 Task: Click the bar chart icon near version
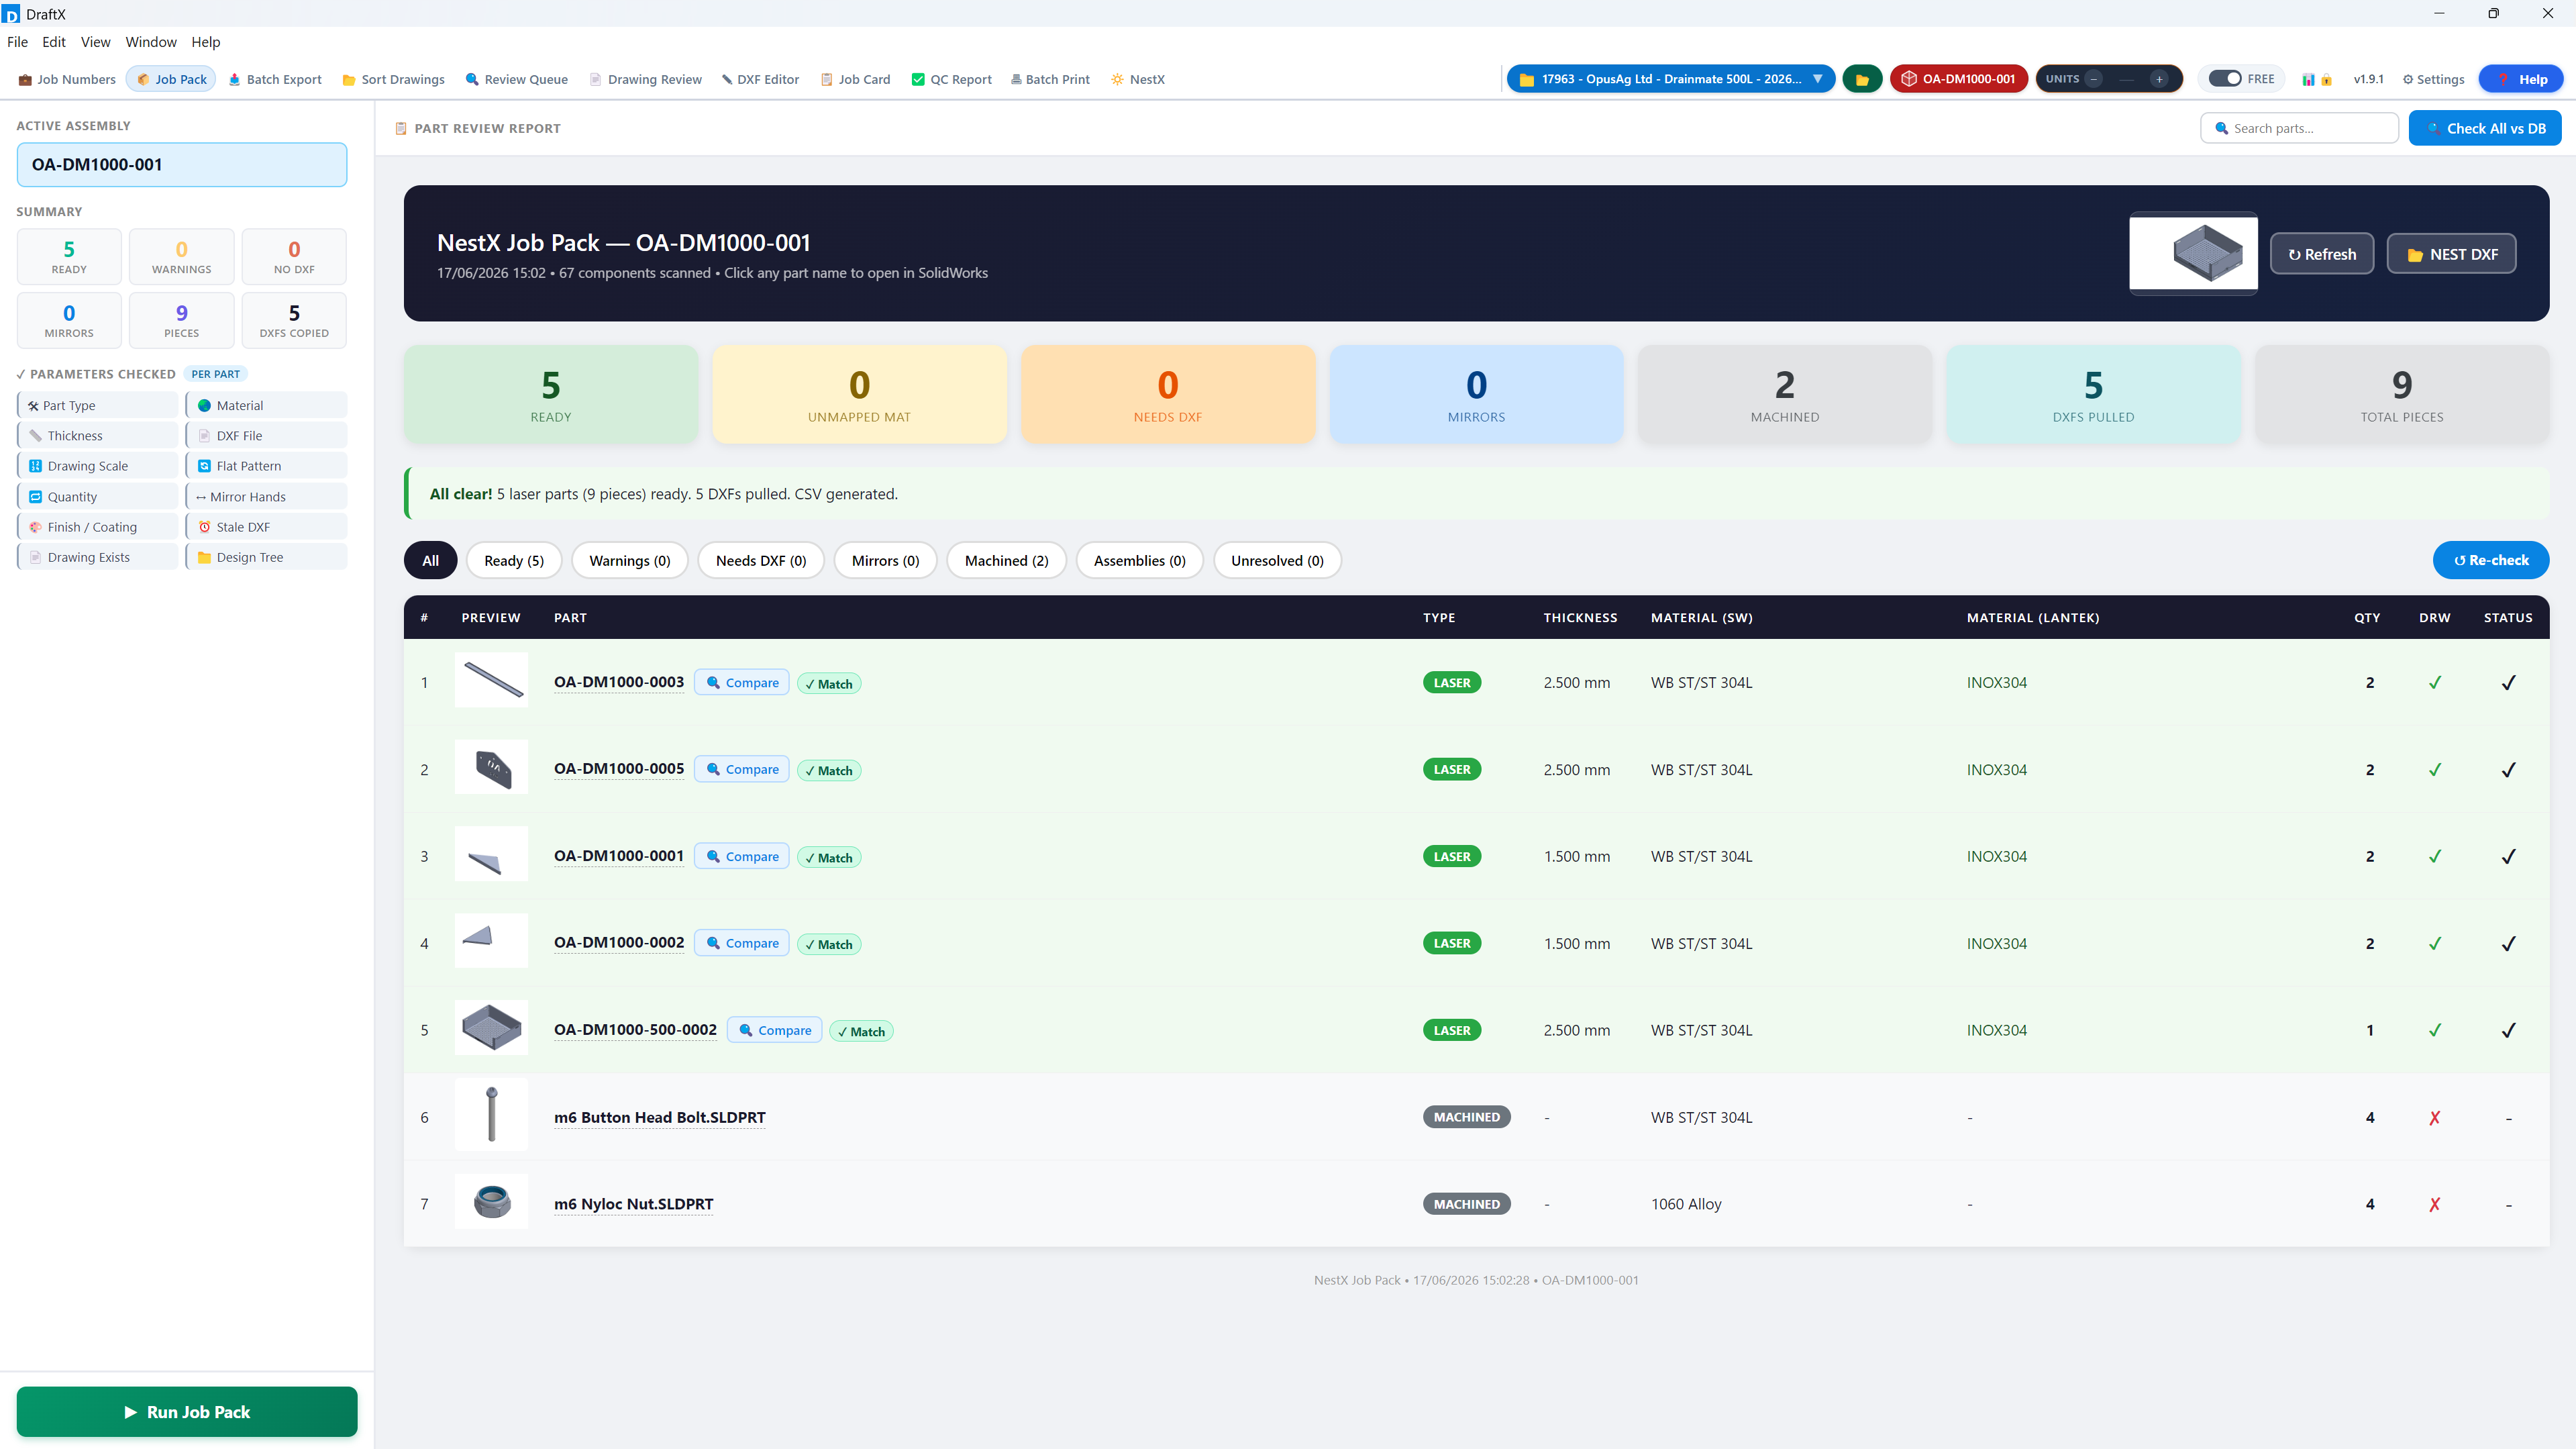click(x=2308, y=79)
